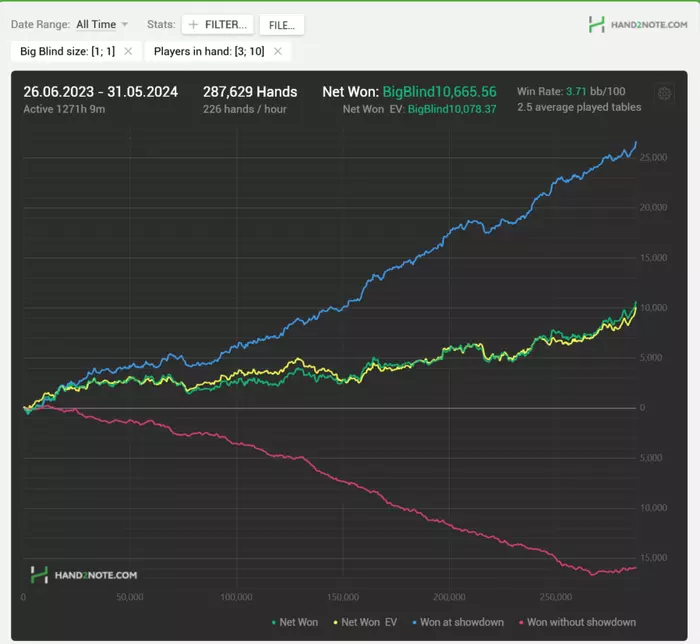700x644 pixels.
Task: Click the Hand2Note logo at top right
Action: pos(638,25)
